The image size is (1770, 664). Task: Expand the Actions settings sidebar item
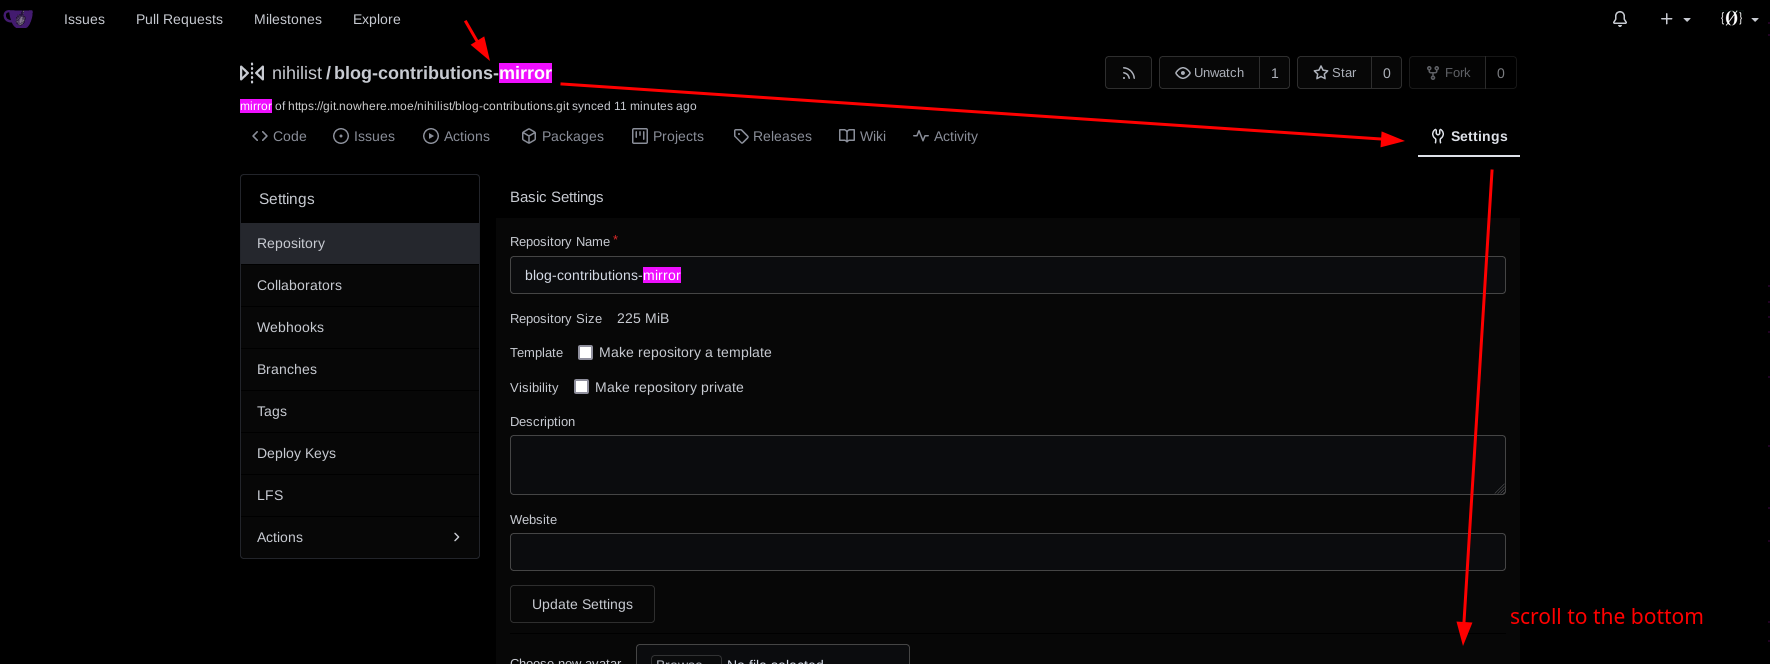click(x=360, y=537)
